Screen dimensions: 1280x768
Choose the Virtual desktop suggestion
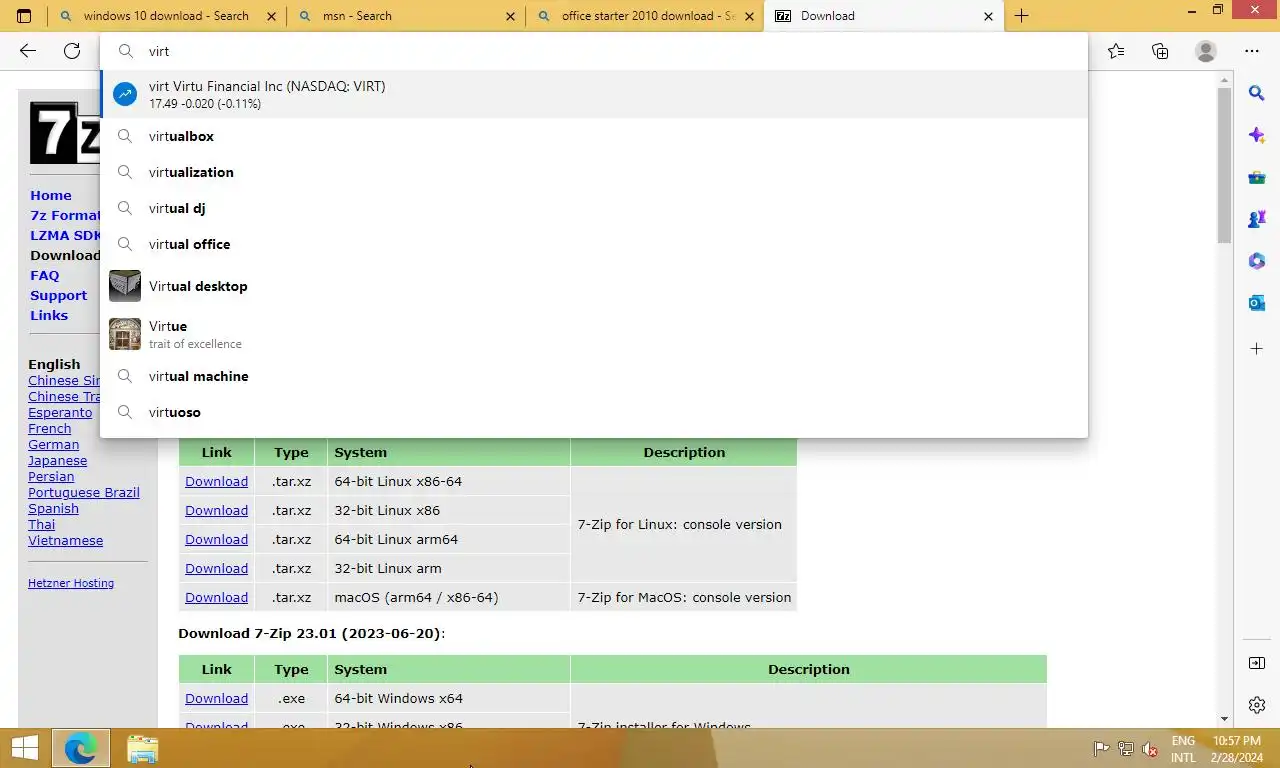click(594, 286)
